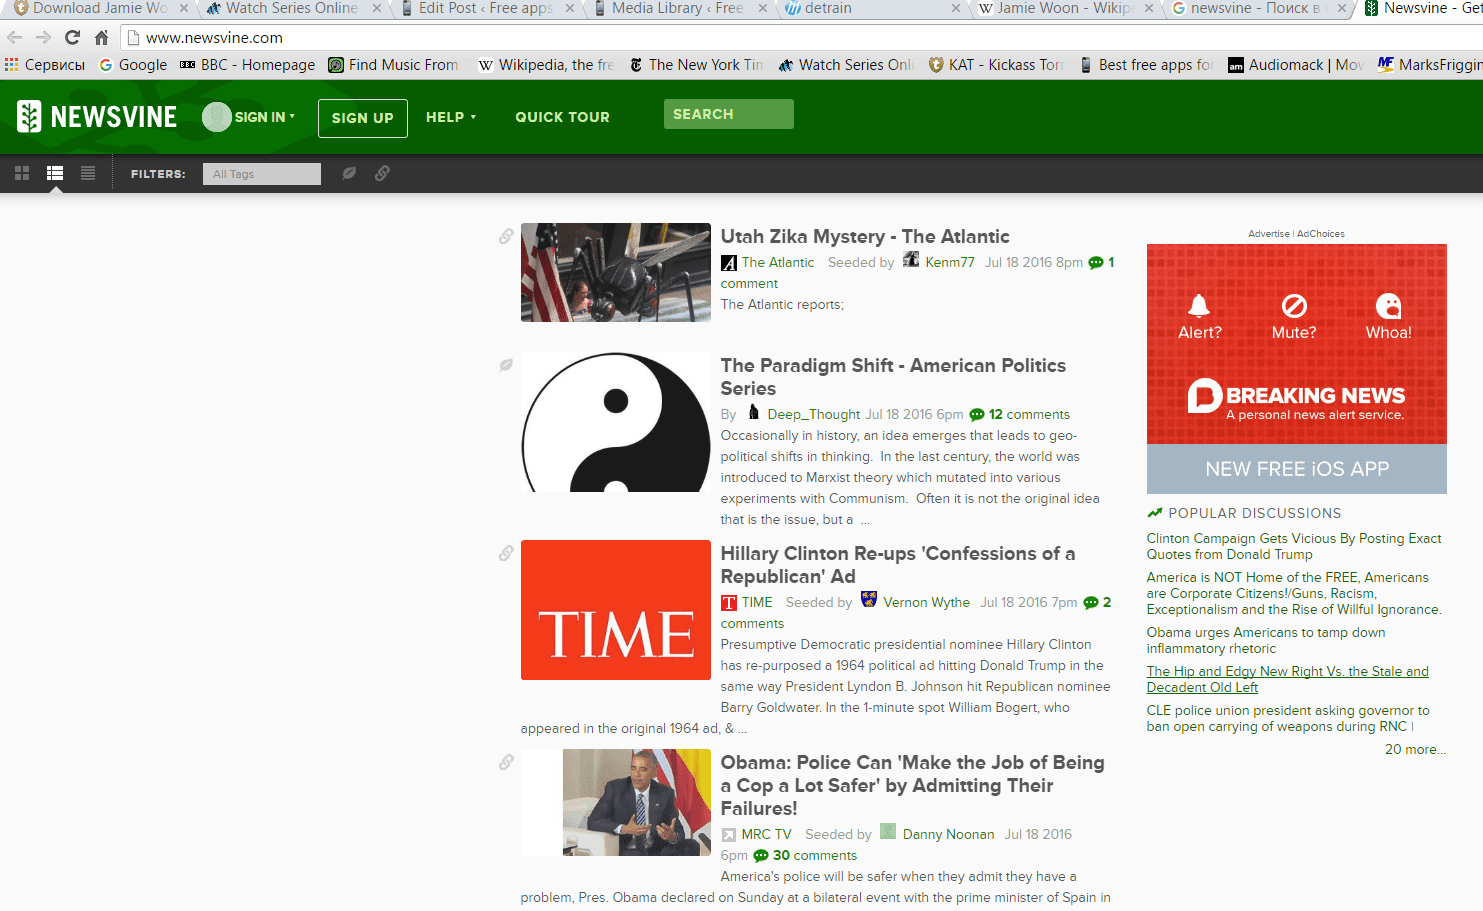The image size is (1483, 911).
Task: Click the Mute? icon in ad
Action: [x=1294, y=305]
